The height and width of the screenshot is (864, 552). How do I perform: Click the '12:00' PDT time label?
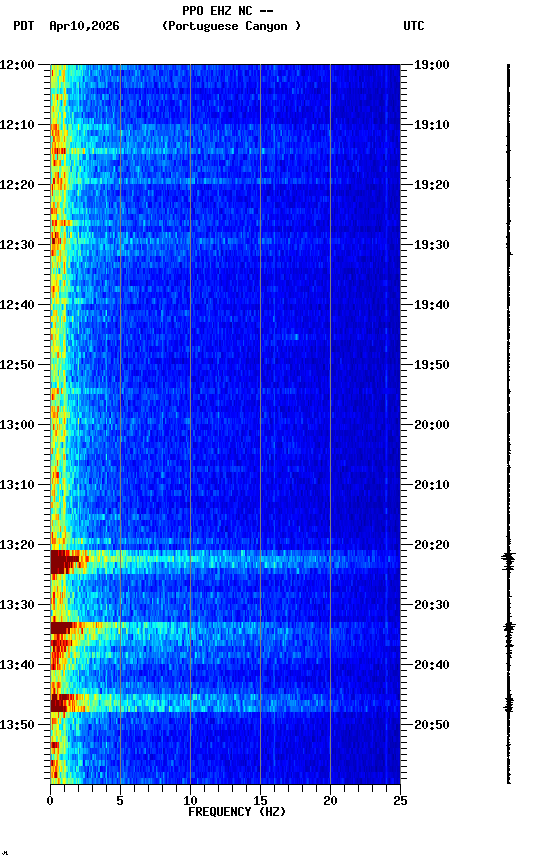click(x=17, y=65)
